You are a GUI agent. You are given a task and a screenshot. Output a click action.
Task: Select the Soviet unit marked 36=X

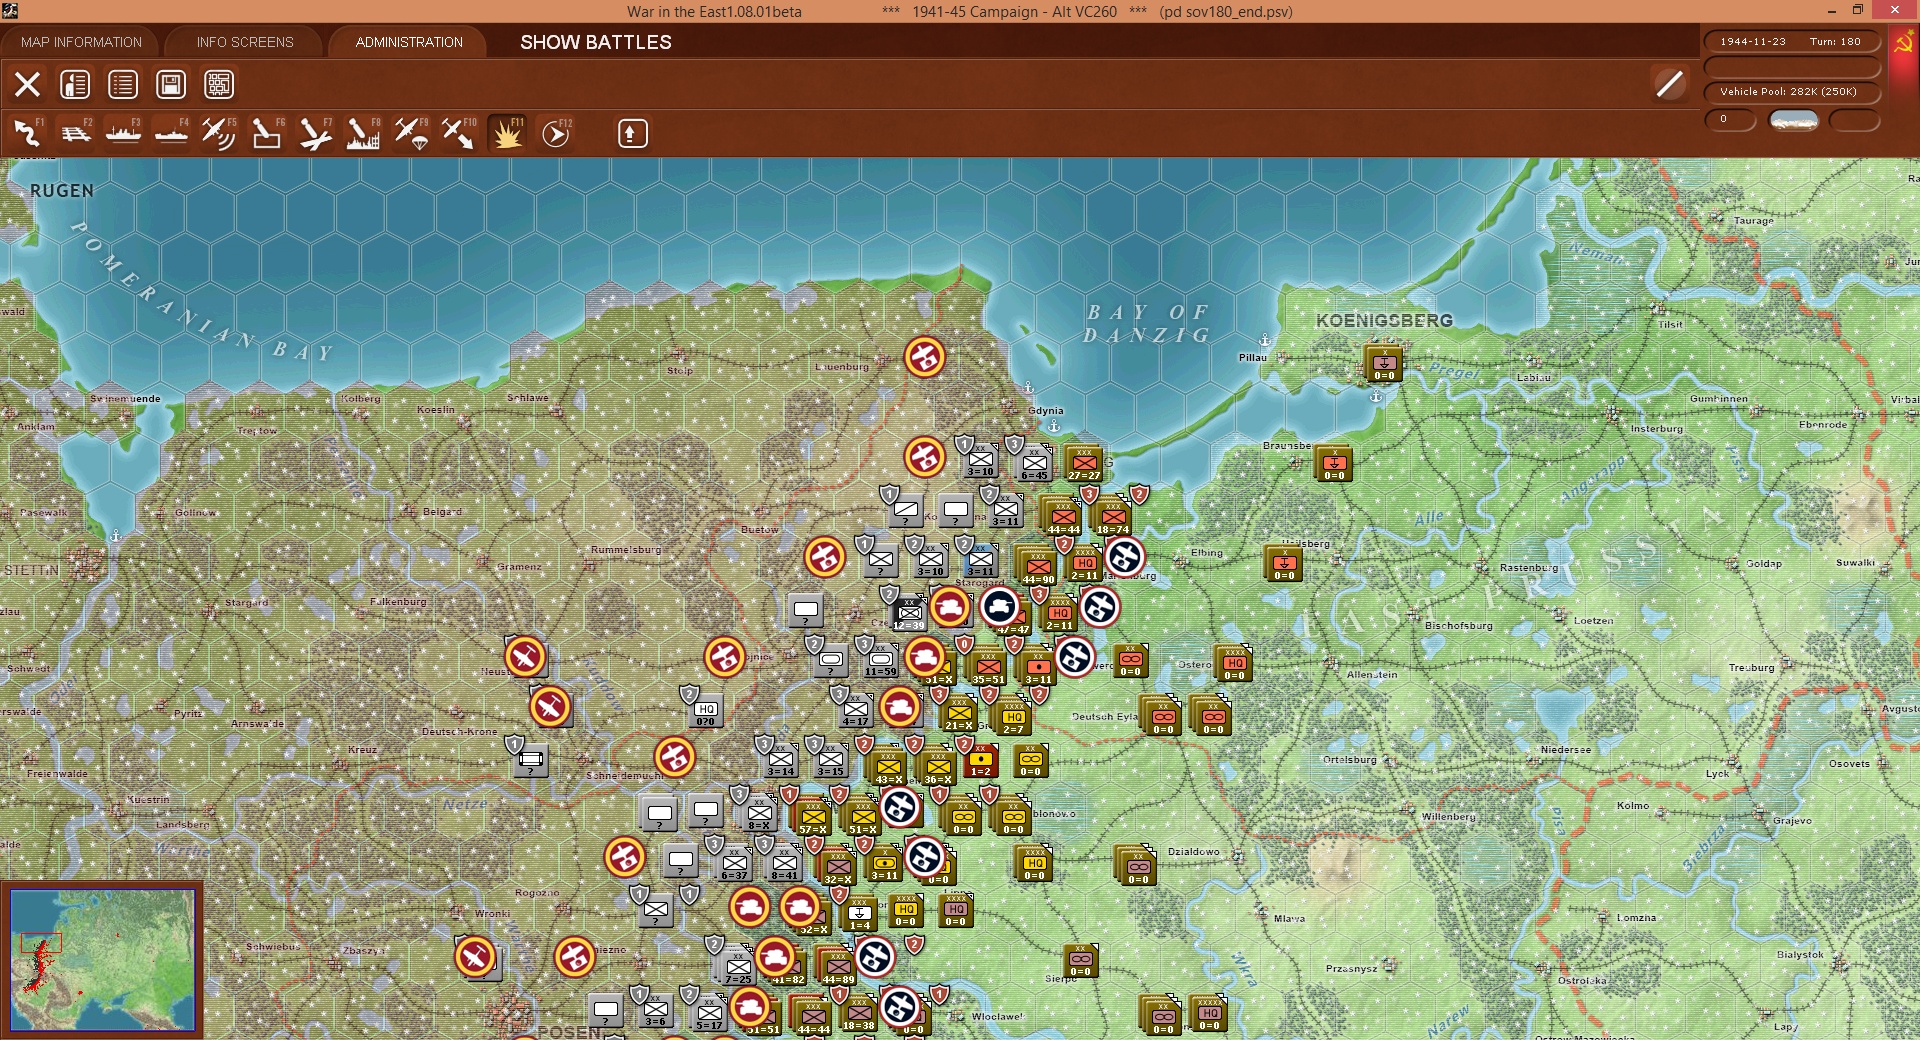click(938, 767)
